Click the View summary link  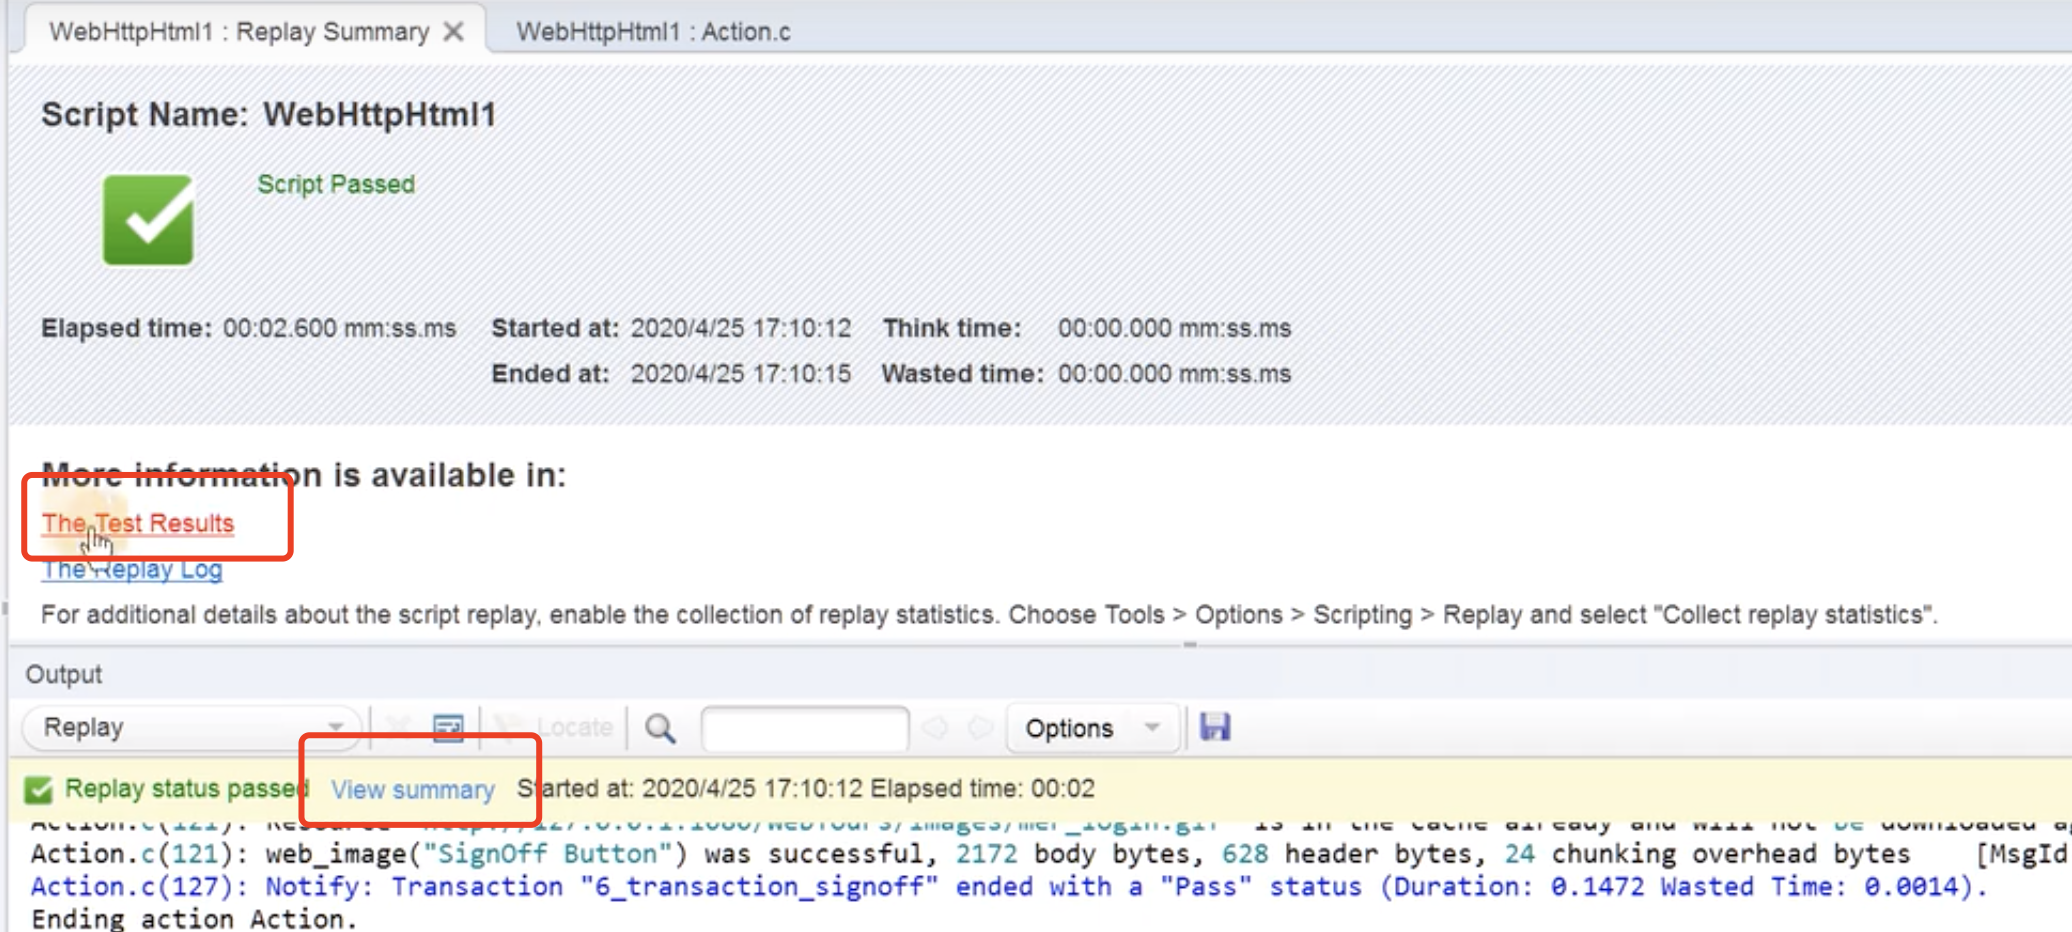[x=413, y=790]
